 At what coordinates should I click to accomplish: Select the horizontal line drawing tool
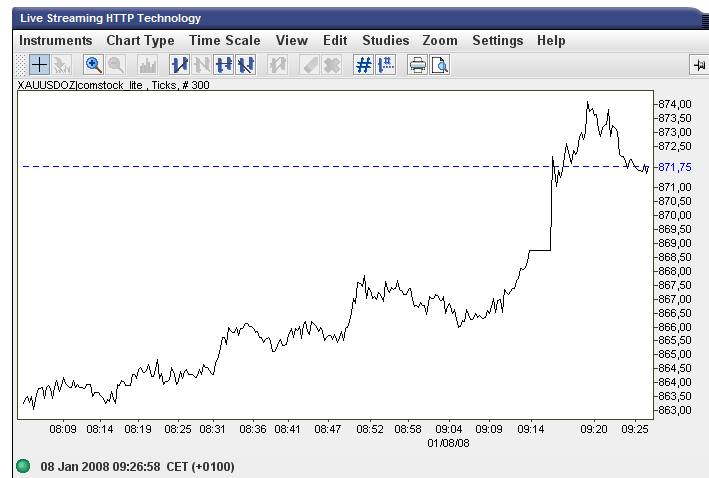224,65
